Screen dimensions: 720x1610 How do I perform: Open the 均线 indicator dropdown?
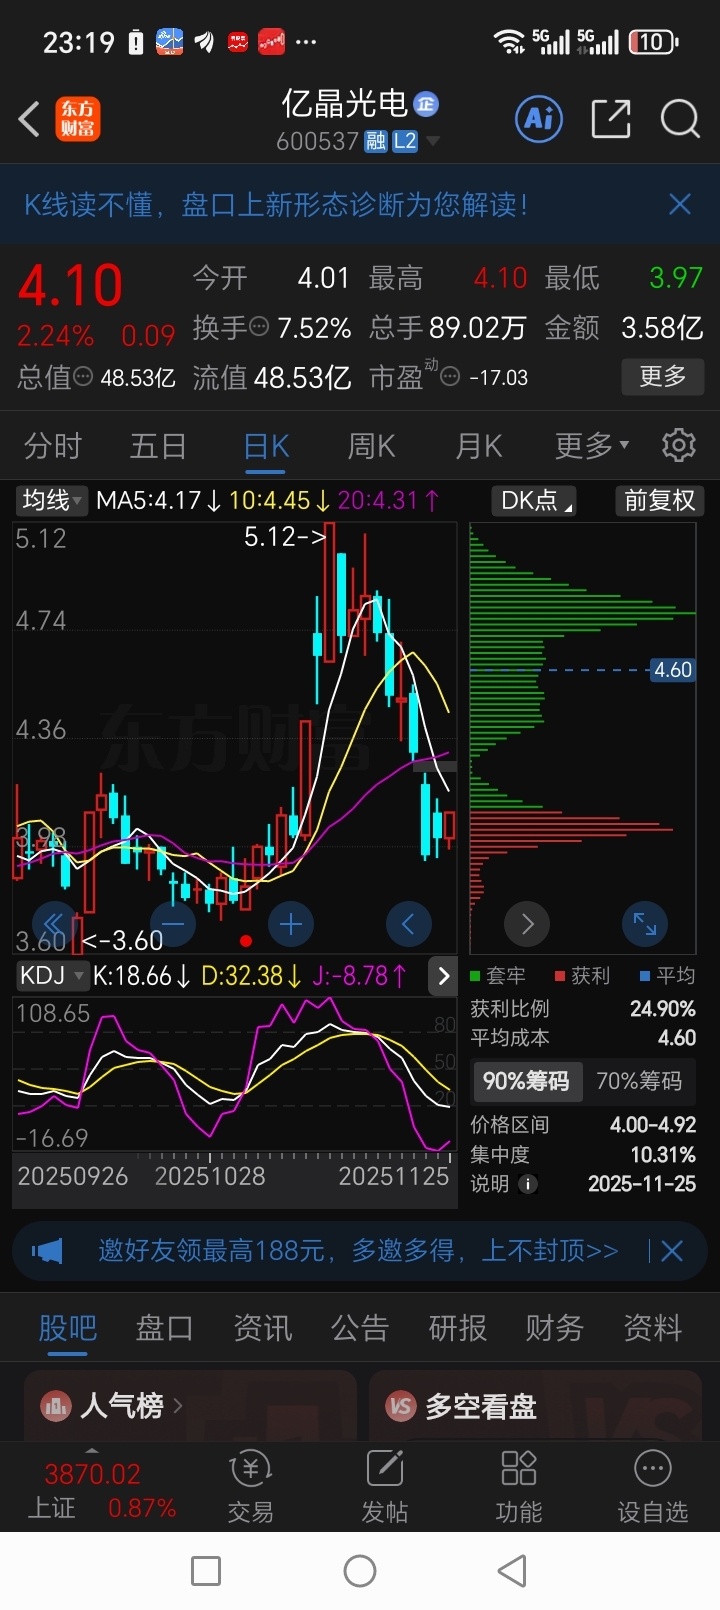point(53,500)
